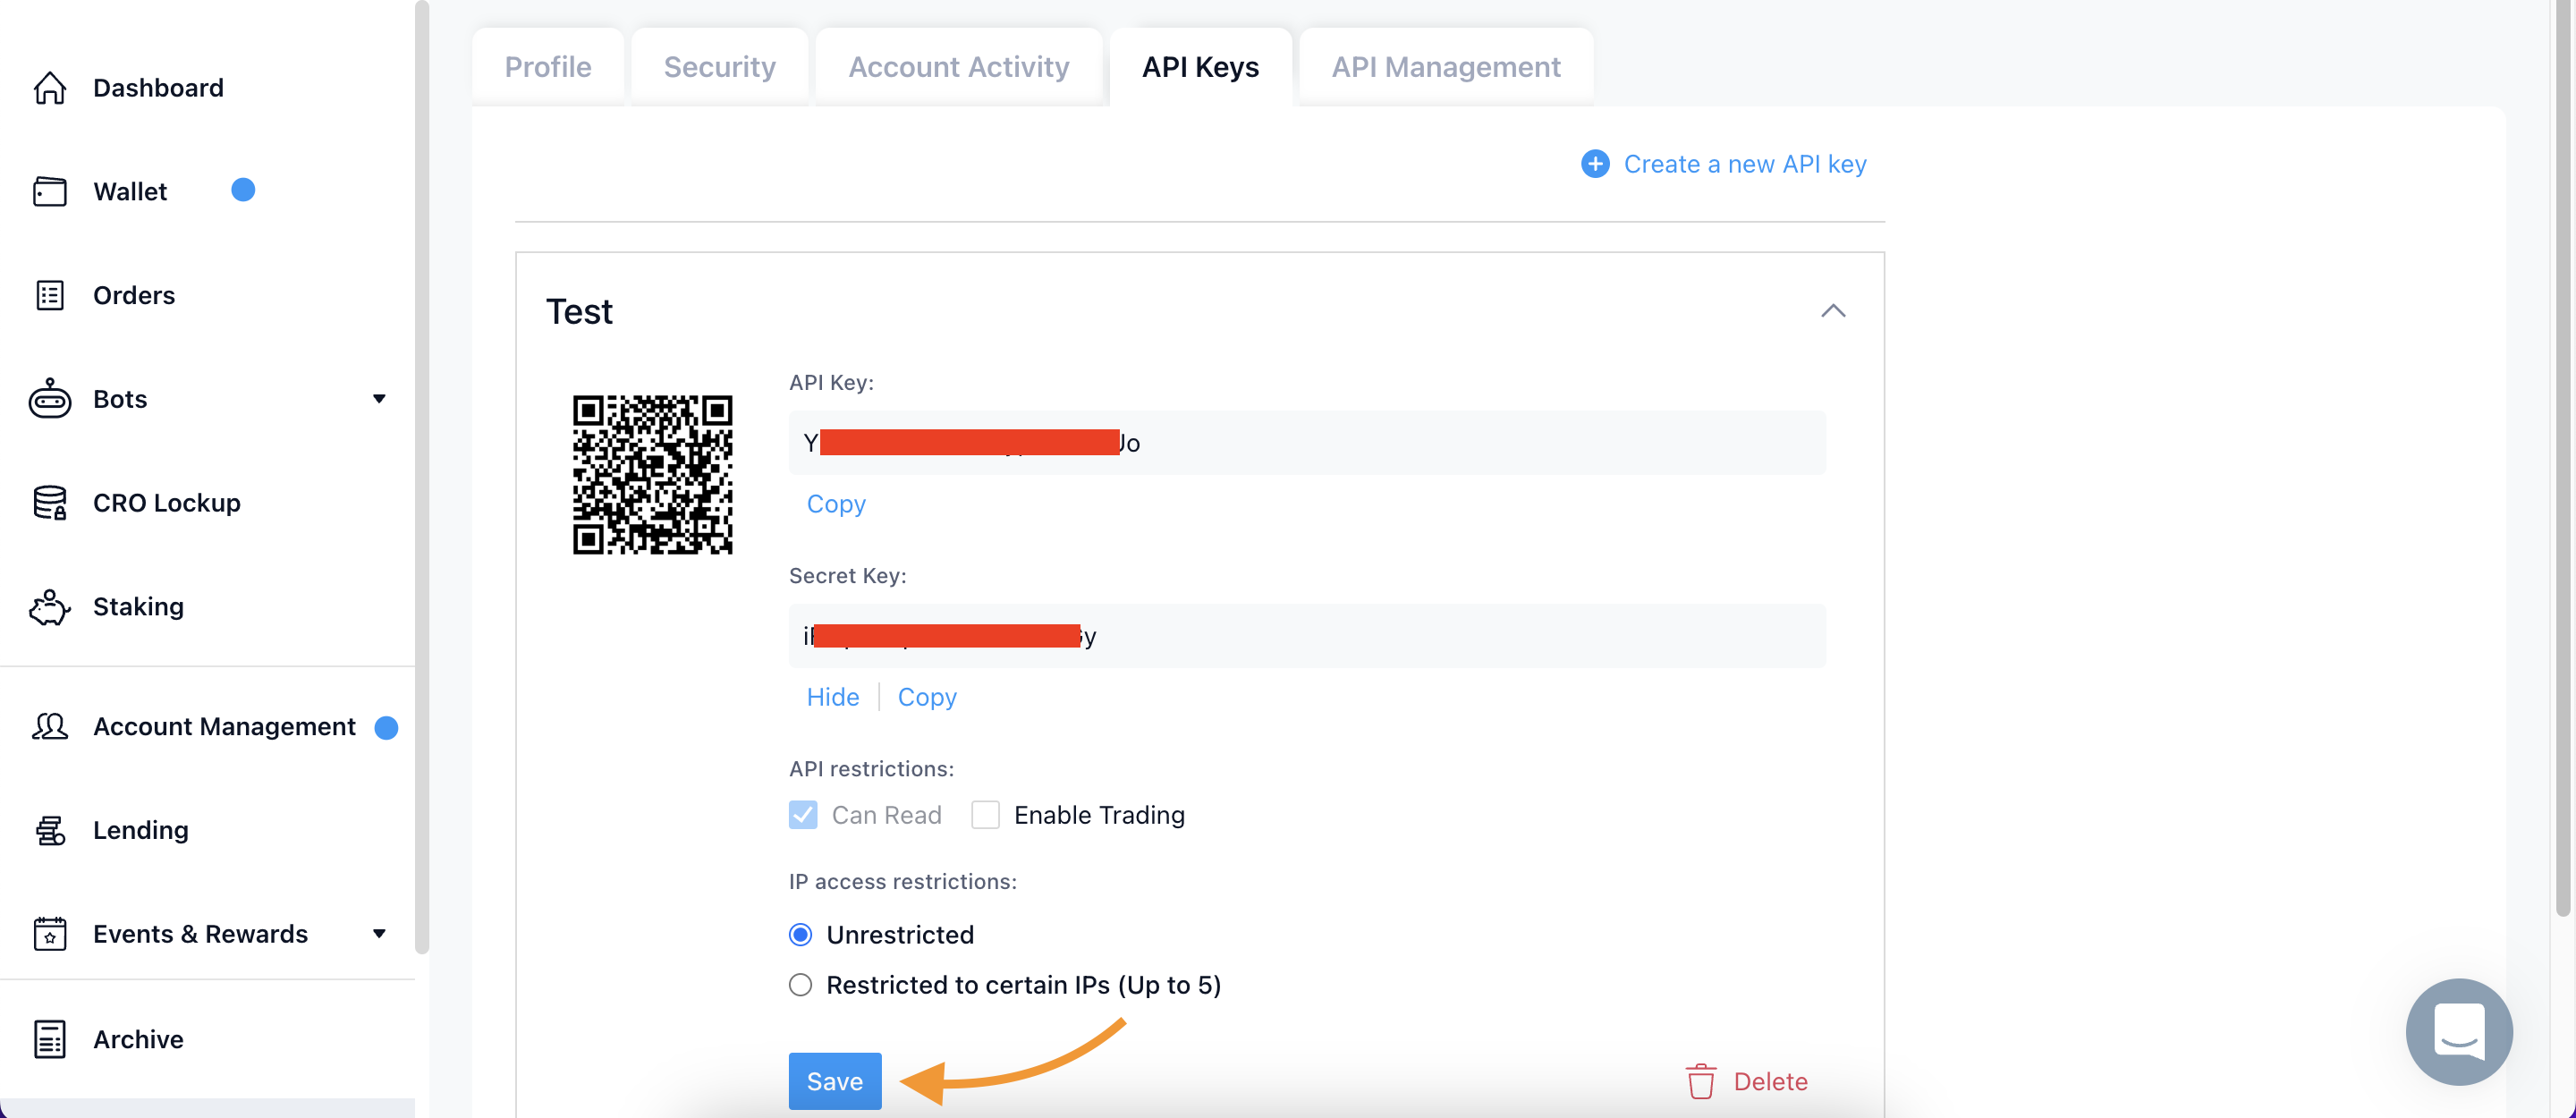This screenshot has height=1118, width=2576.
Task: Open the Wallet icon in sidebar
Action: [x=49, y=191]
